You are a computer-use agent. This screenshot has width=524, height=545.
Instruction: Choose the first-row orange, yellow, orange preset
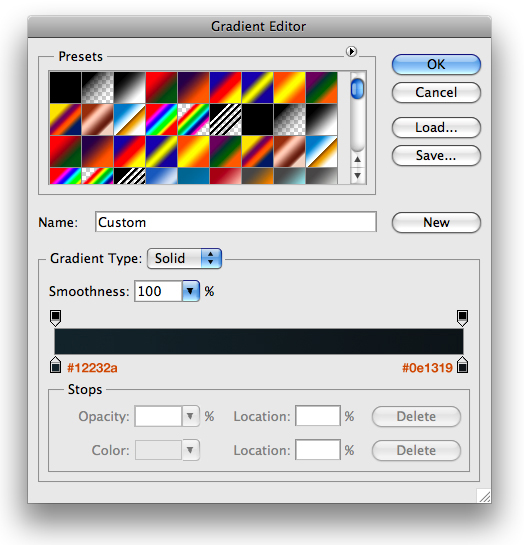289,88
